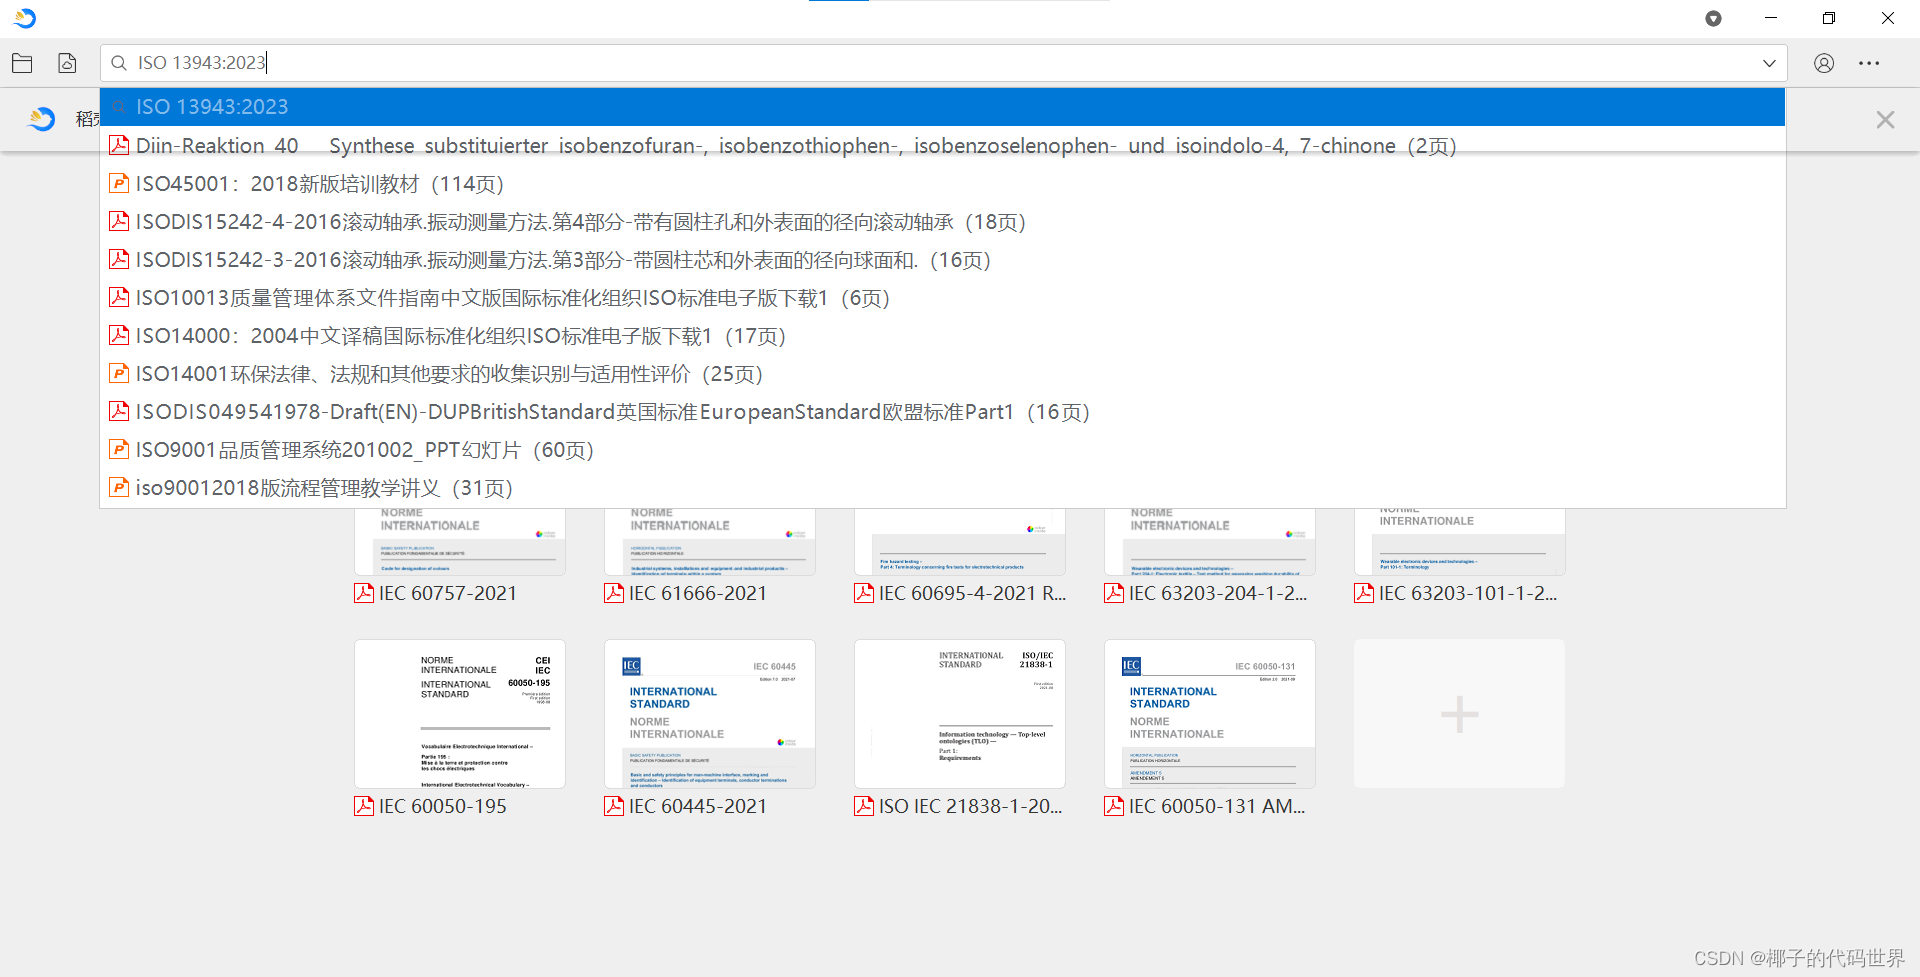Open ISODIS15242-3-2016 suggestion
Viewport: 1920px width, 977px height.
943,260
